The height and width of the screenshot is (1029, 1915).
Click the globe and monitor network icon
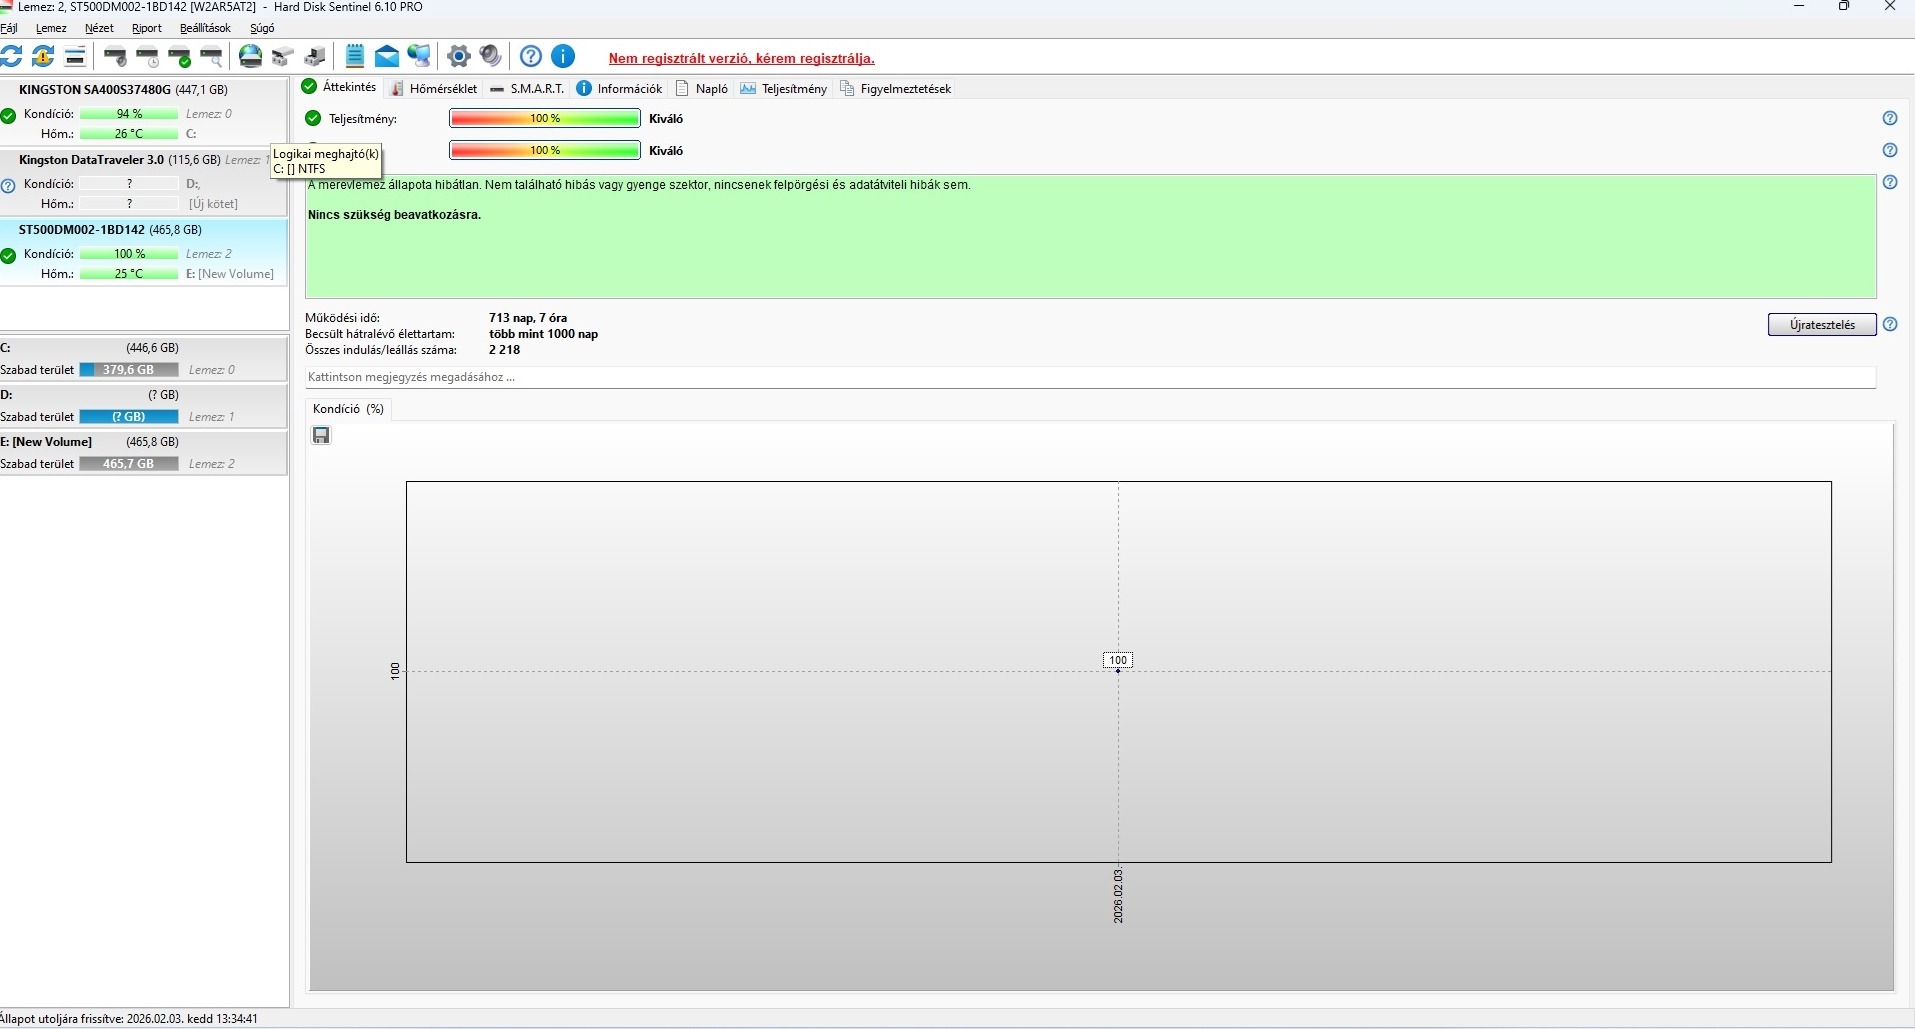(x=419, y=56)
